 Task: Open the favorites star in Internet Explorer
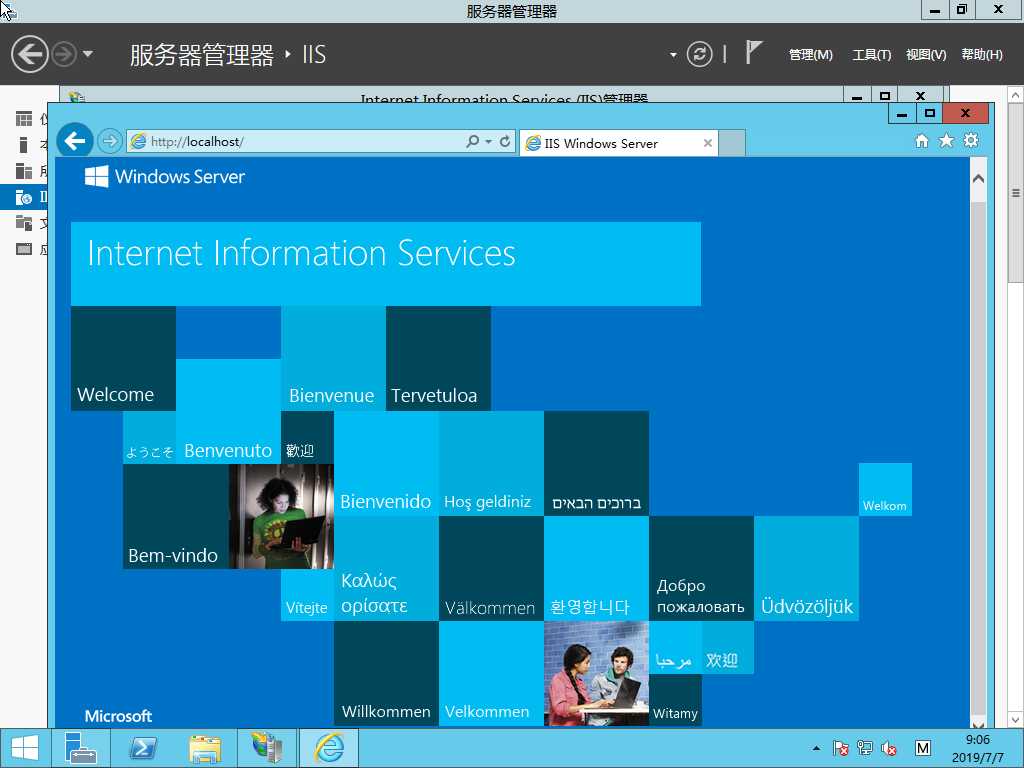click(x=946, y=140)
